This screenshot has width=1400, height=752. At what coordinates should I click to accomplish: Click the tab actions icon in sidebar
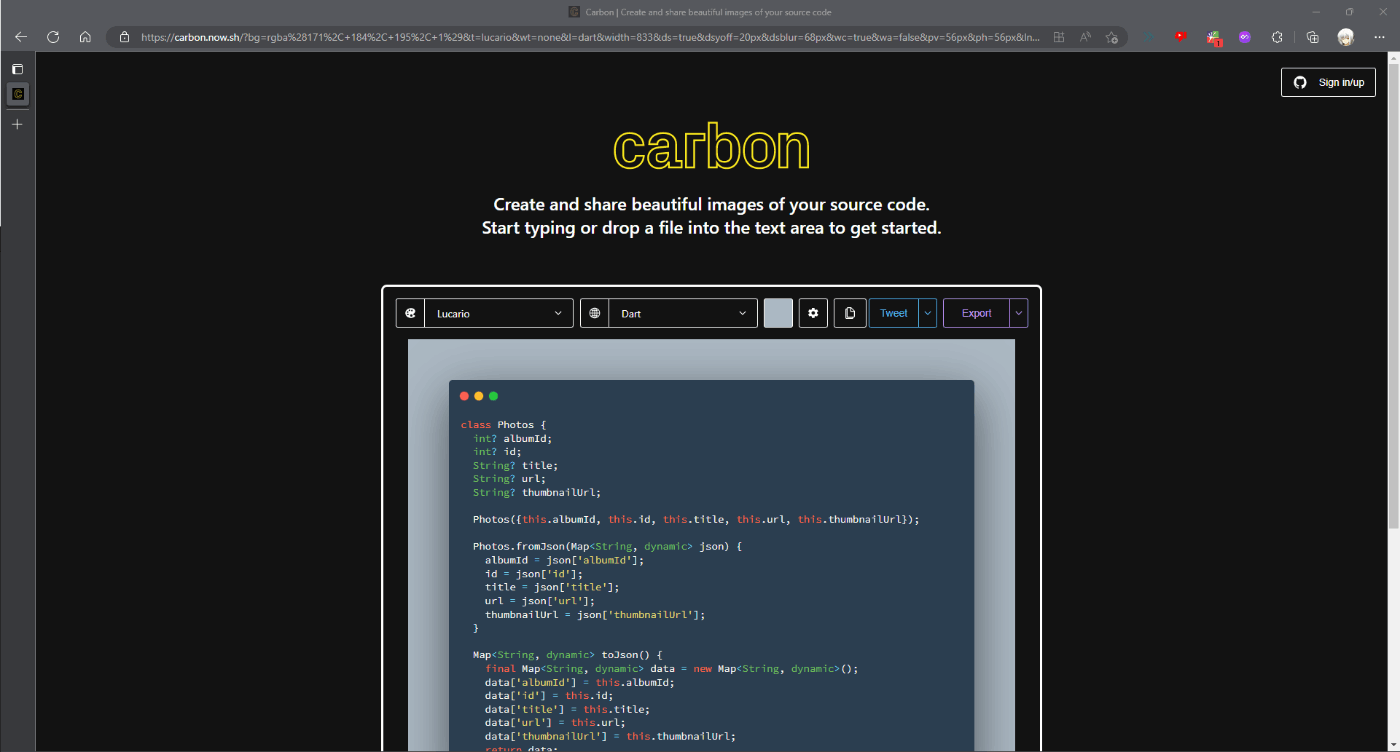tap(17, 69)
